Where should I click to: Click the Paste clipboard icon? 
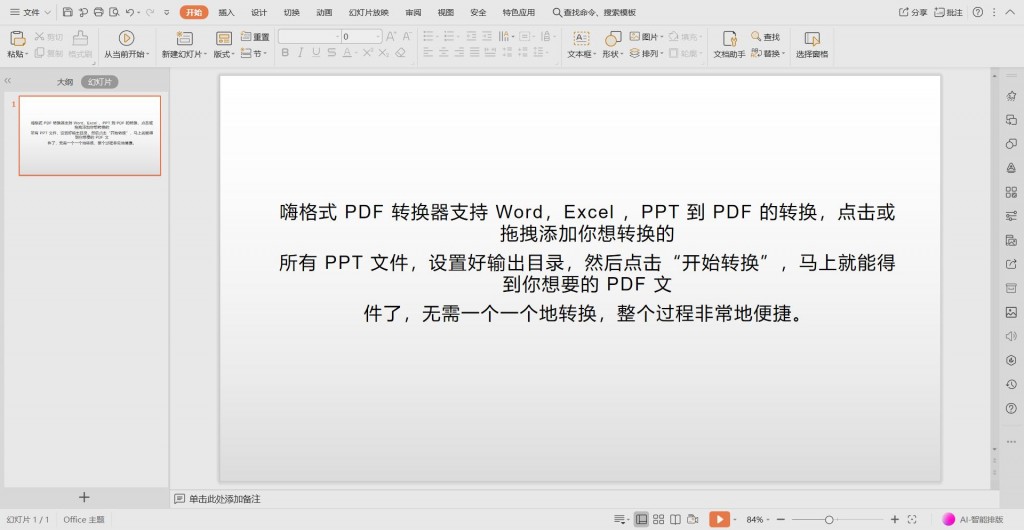pyautogui.click(x=18, y=38)
